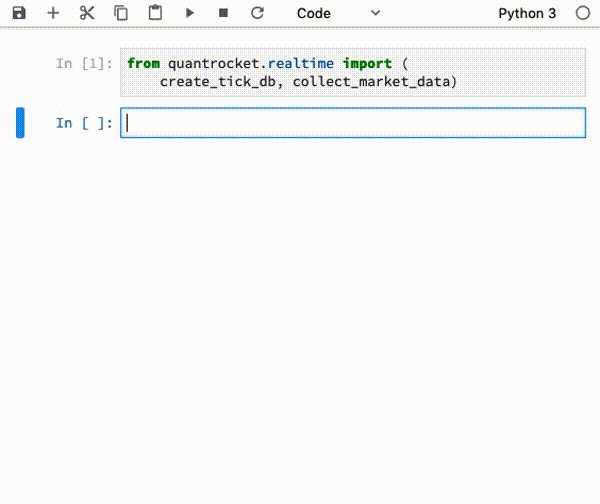Click the 'create_tick_db' text in the first cell
Viewport: 600px width, 504px height.
(217, 82)
